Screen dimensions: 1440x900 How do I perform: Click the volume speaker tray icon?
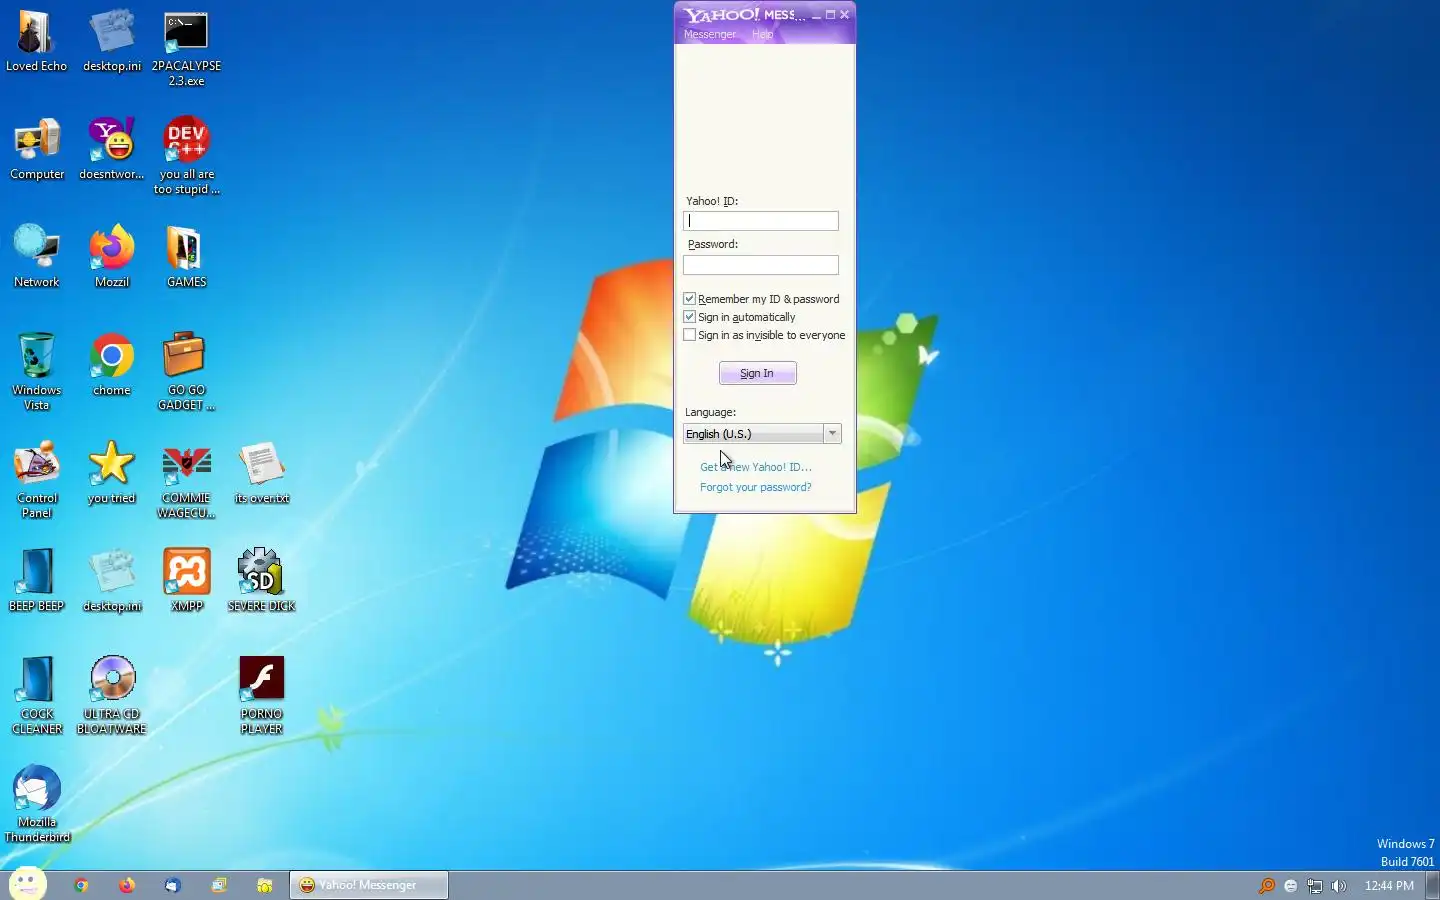[1338, 886]
